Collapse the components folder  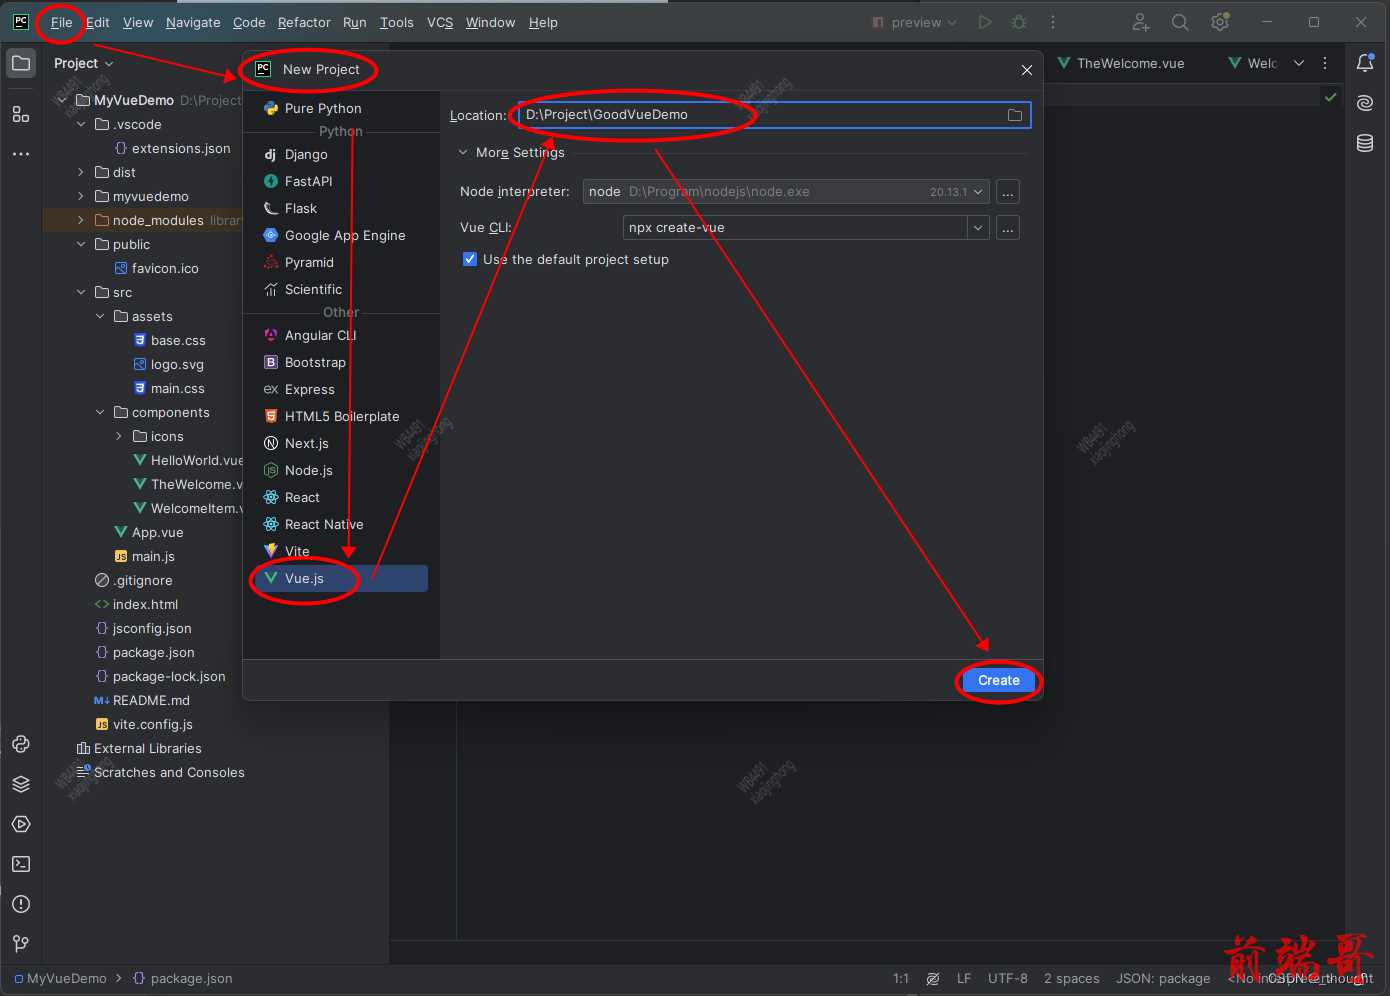[100, 412]
